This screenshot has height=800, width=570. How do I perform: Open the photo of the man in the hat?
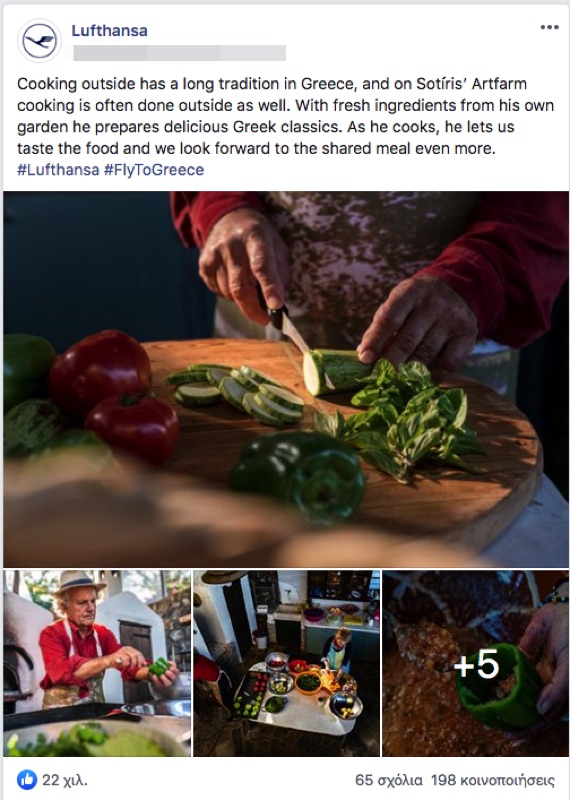[x=97, y=663]
